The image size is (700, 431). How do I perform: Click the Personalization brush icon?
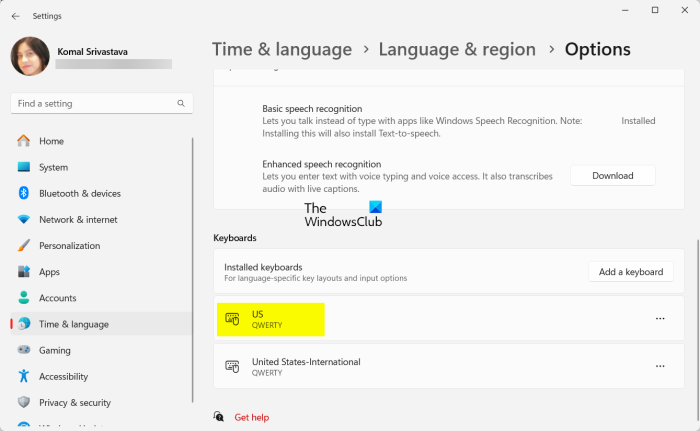coord(24,245)
